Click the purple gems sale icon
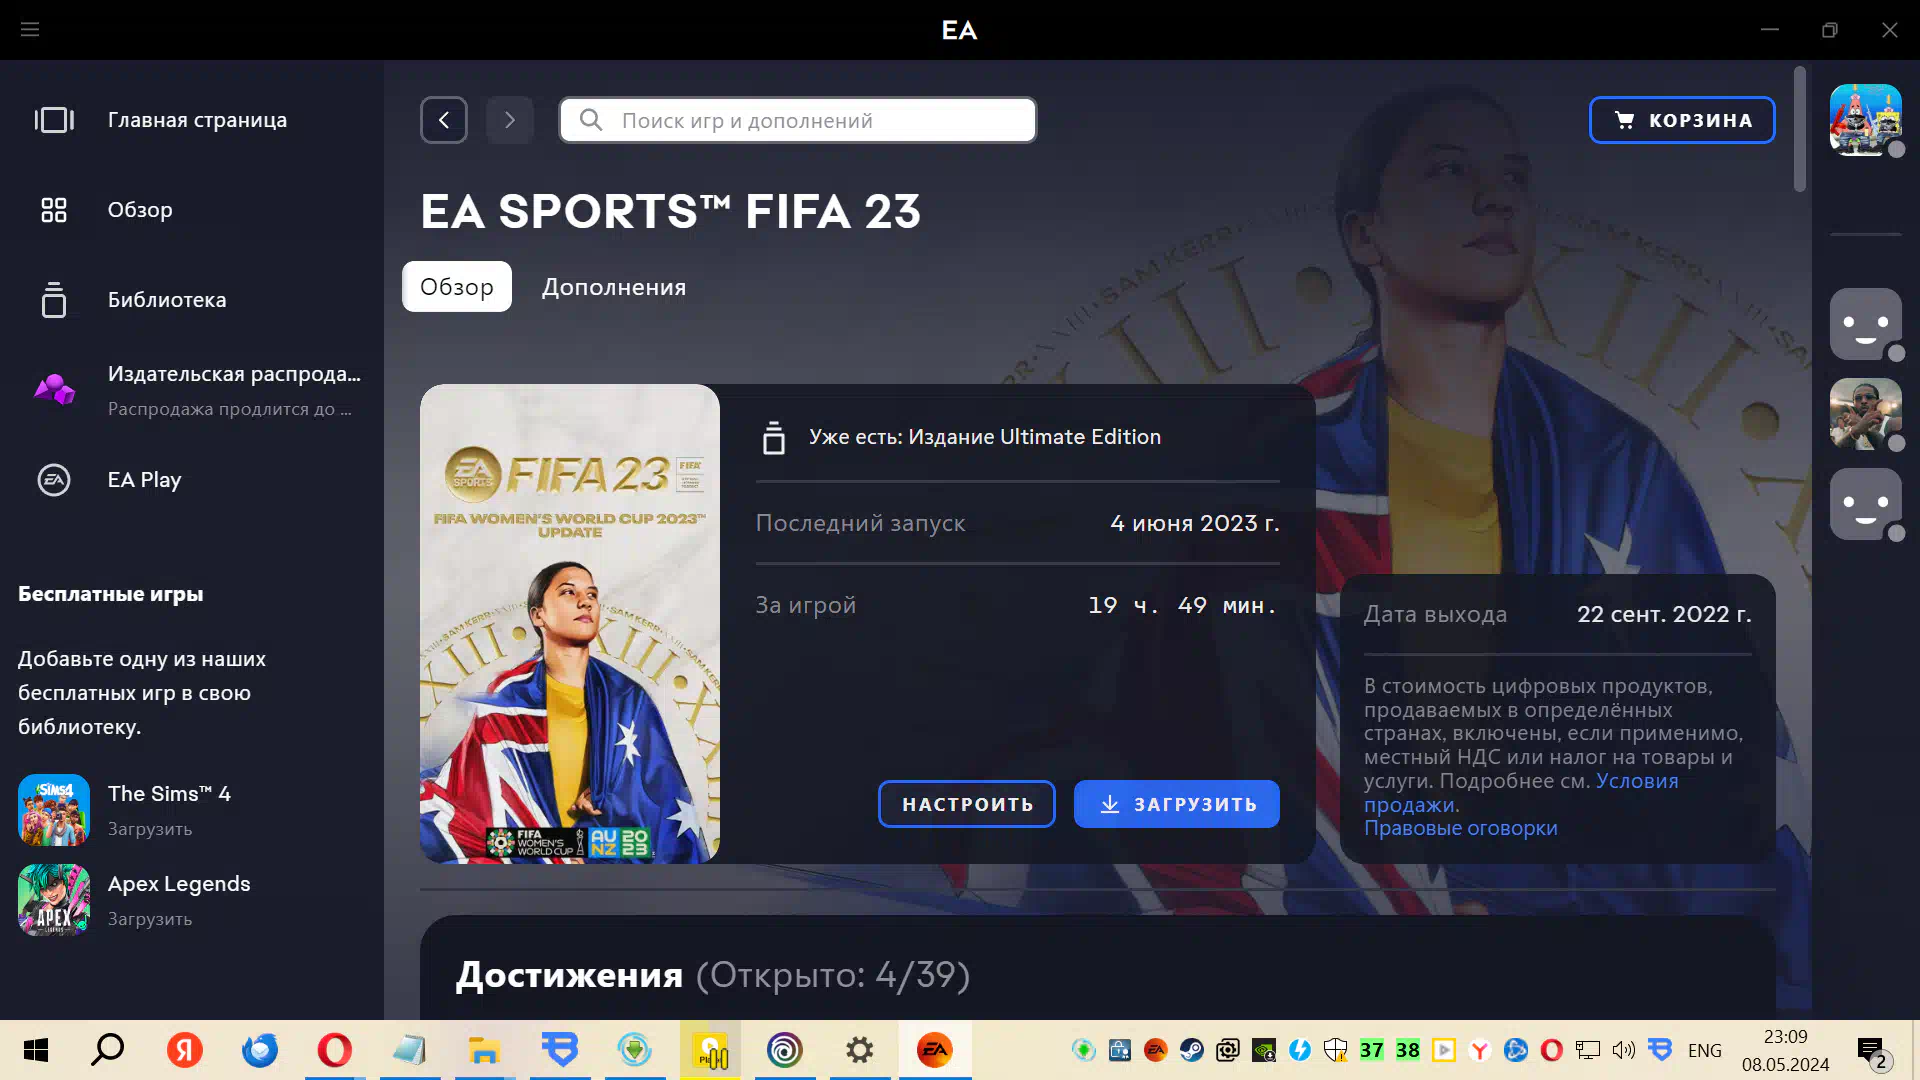 pos(54,389)
